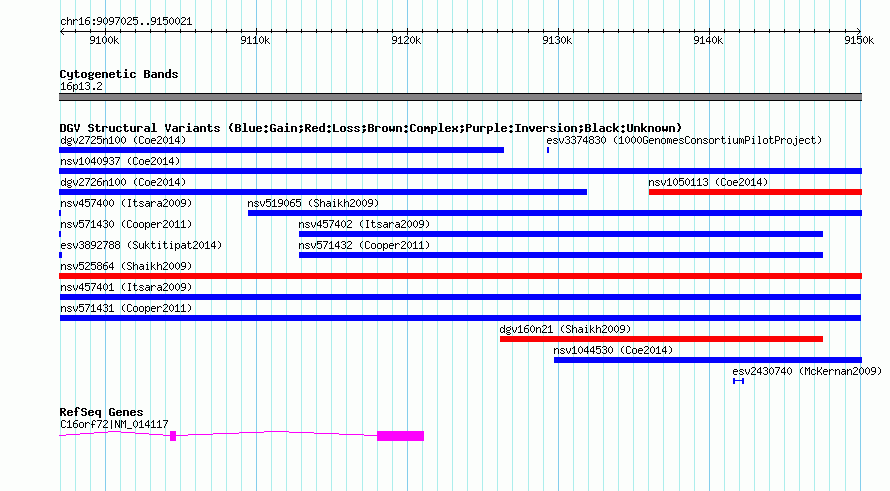Click the small esv2430740 (McKernan2009) variant marker

pos(738,381)
